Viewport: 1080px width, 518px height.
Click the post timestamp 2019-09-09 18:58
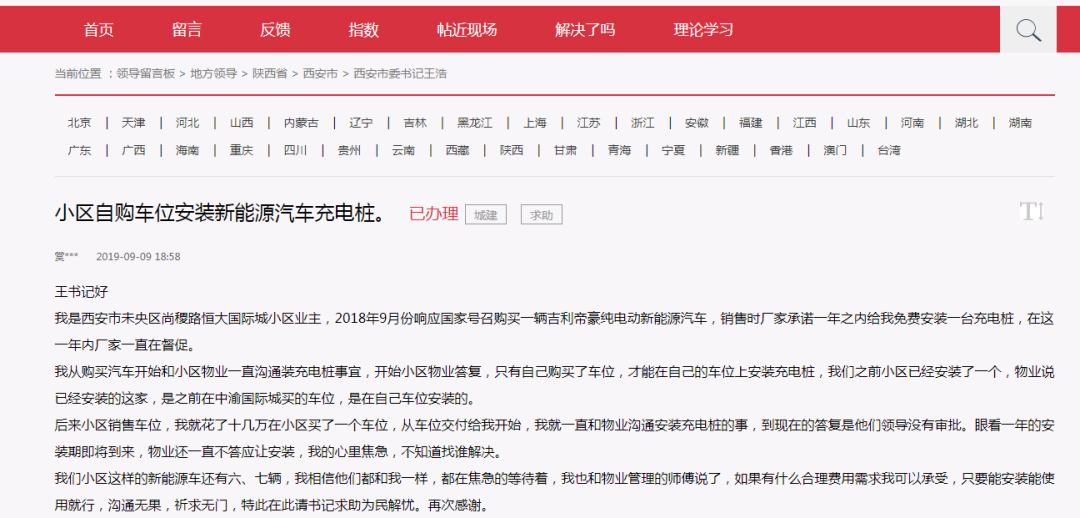tap(138, 256)
